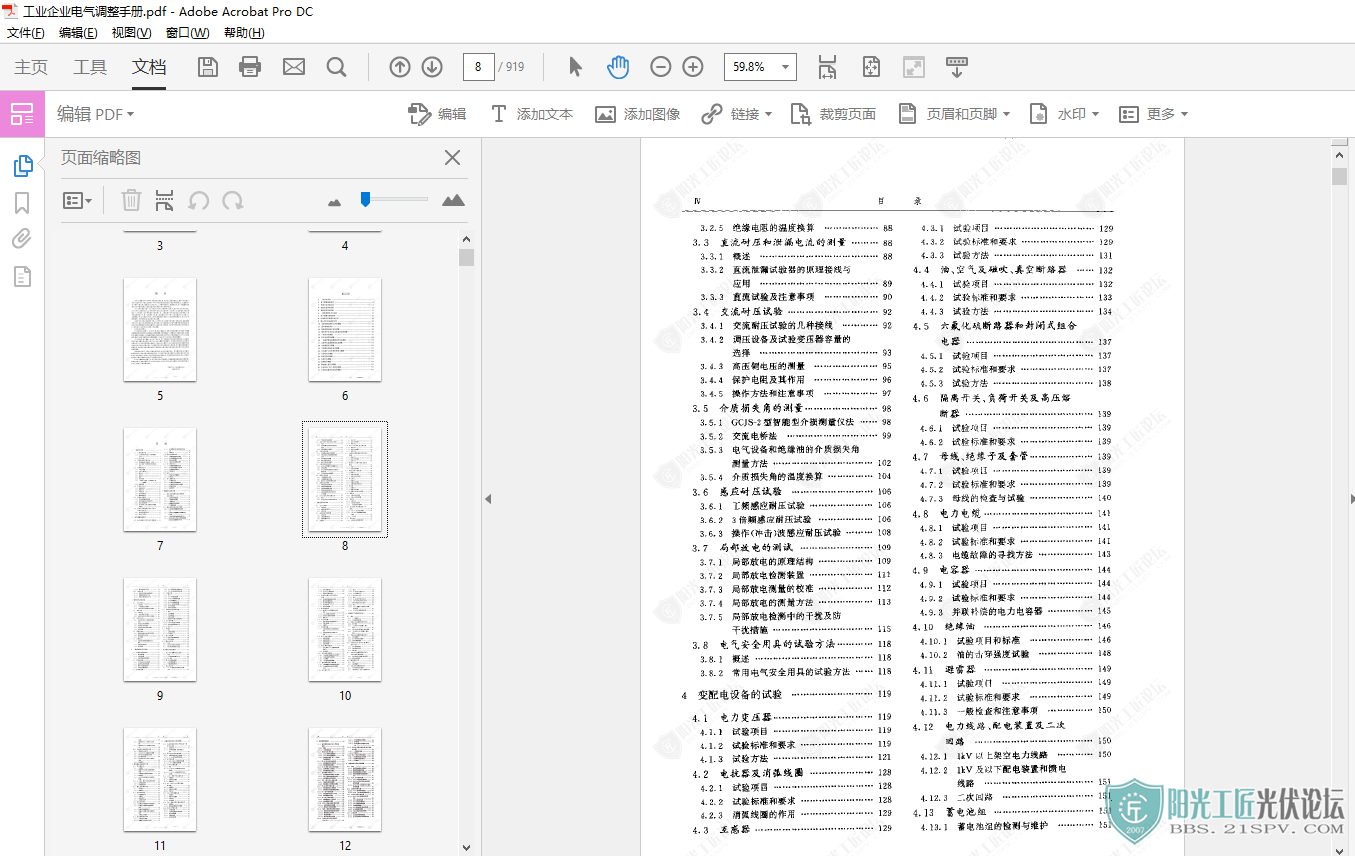
Task: Click the 编辑 edit button
Action: click(x=437, y=114)
